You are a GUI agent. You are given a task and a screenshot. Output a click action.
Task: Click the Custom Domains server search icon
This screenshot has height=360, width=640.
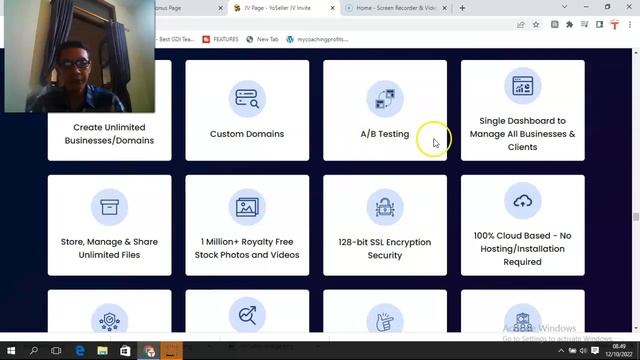coord(247,99)
